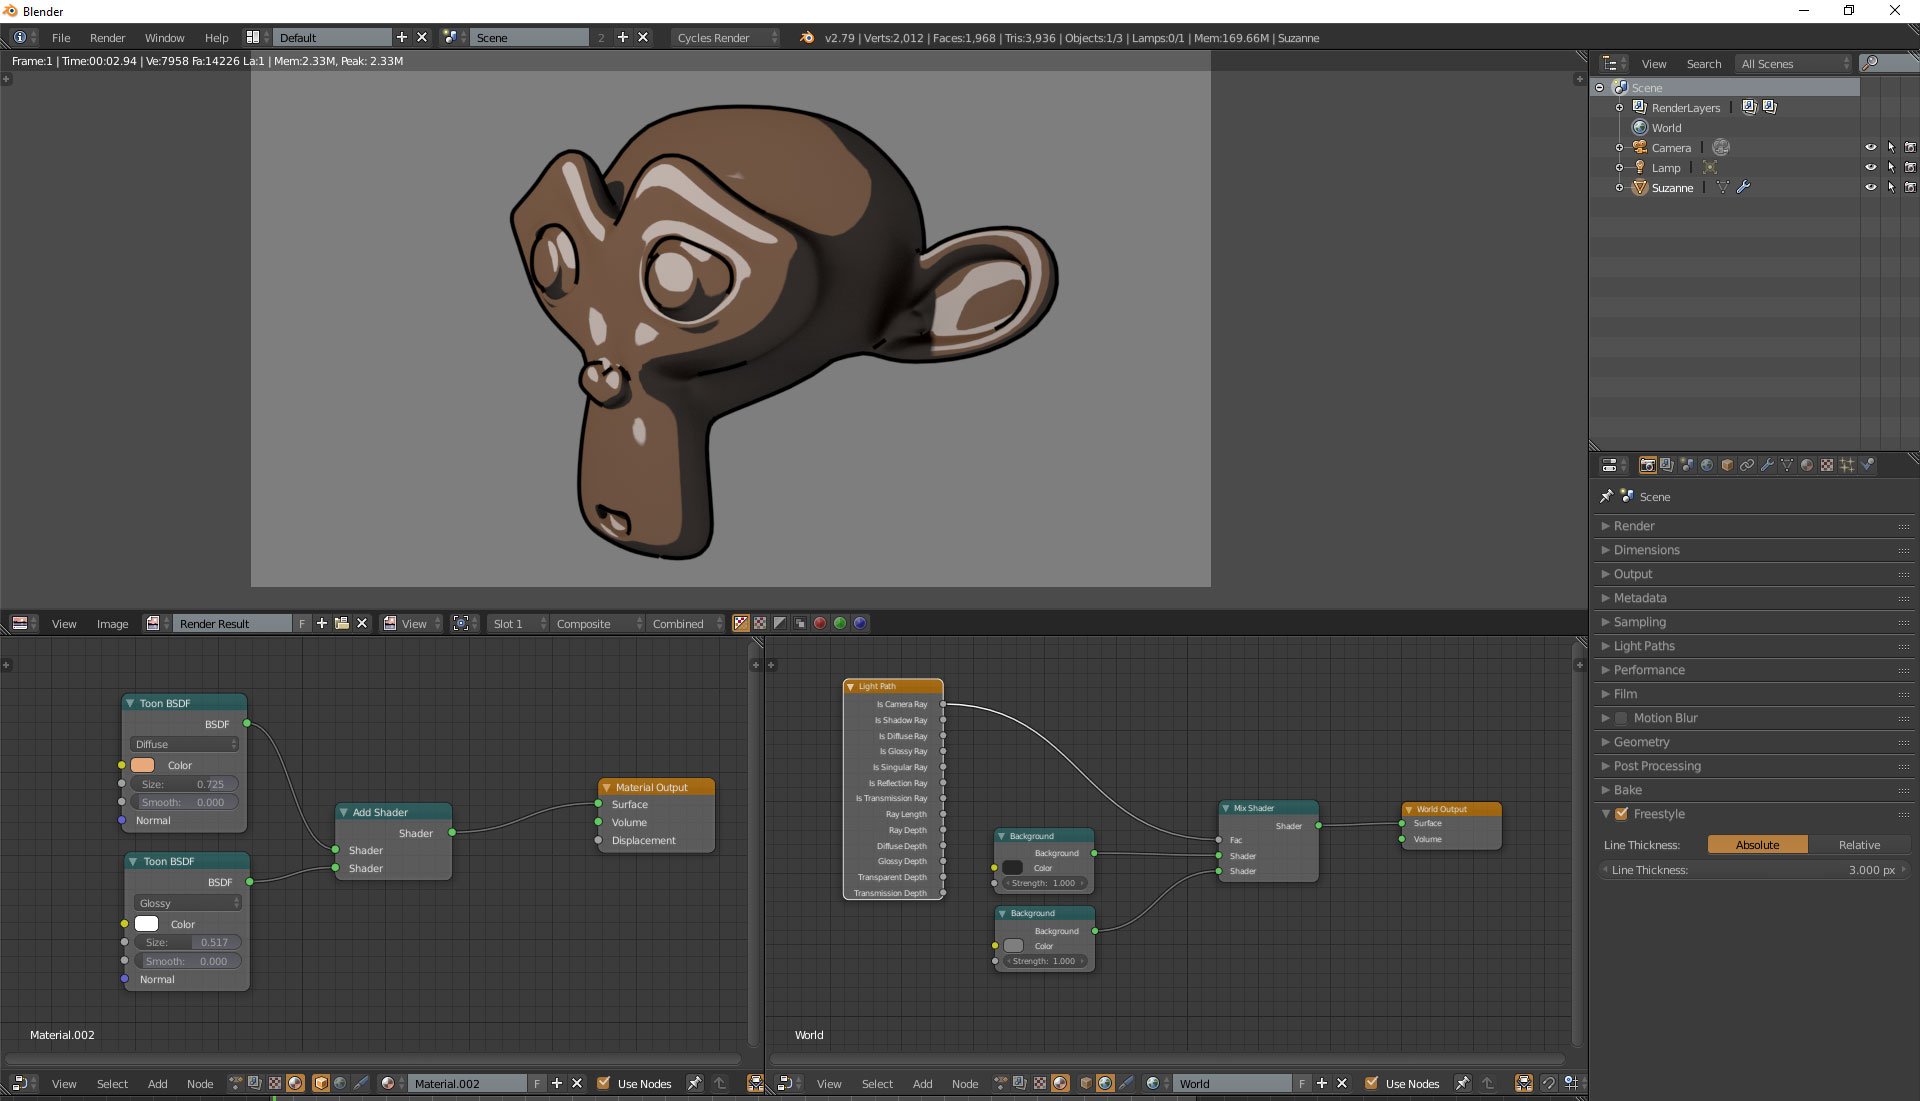The image size is (1920, 1101).
Task: Set line thickness mode to Absolute
Action: tap(1757, 845)
